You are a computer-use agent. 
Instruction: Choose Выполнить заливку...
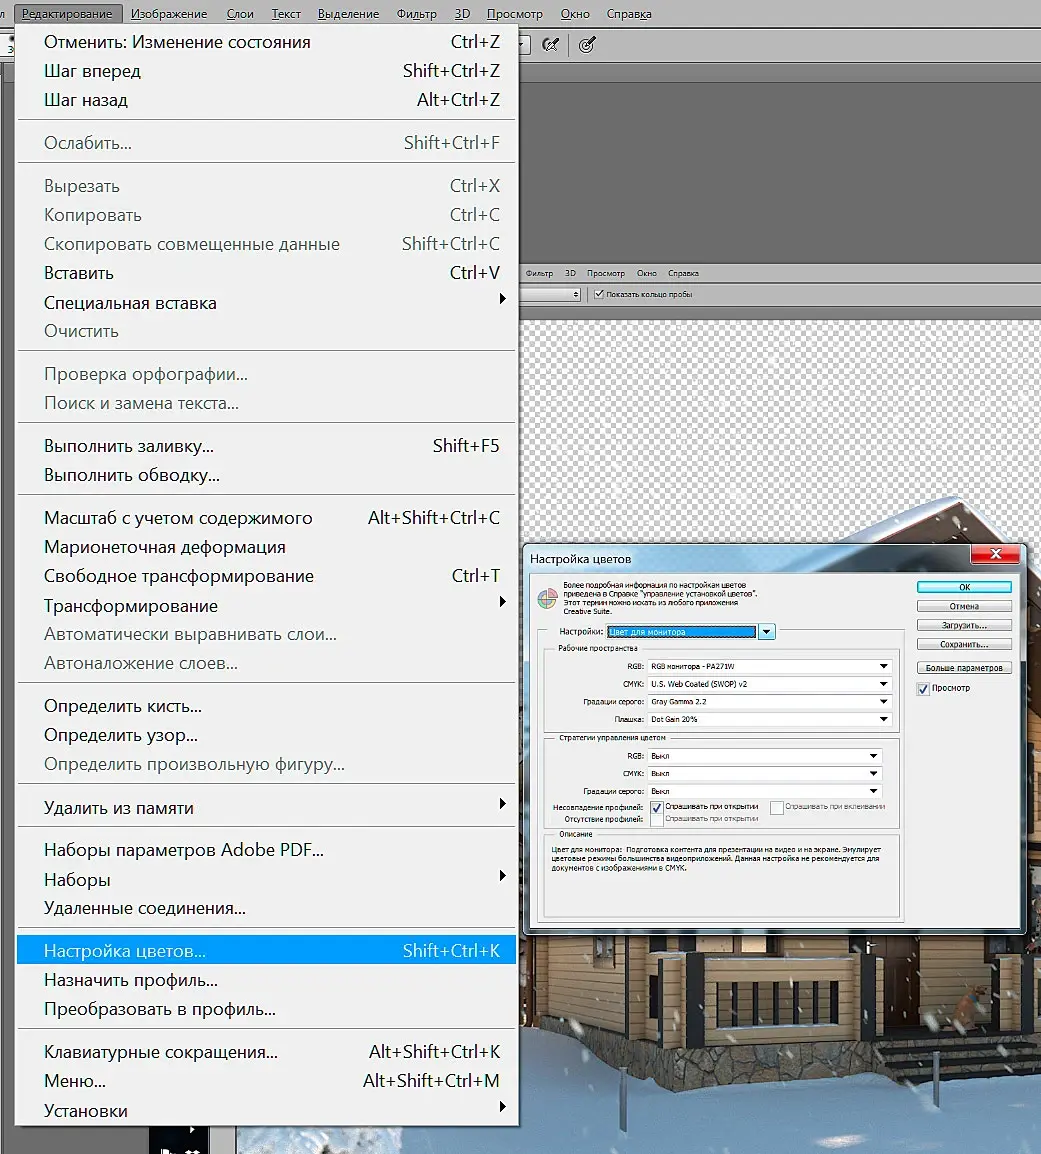click(x=267, y=446)
